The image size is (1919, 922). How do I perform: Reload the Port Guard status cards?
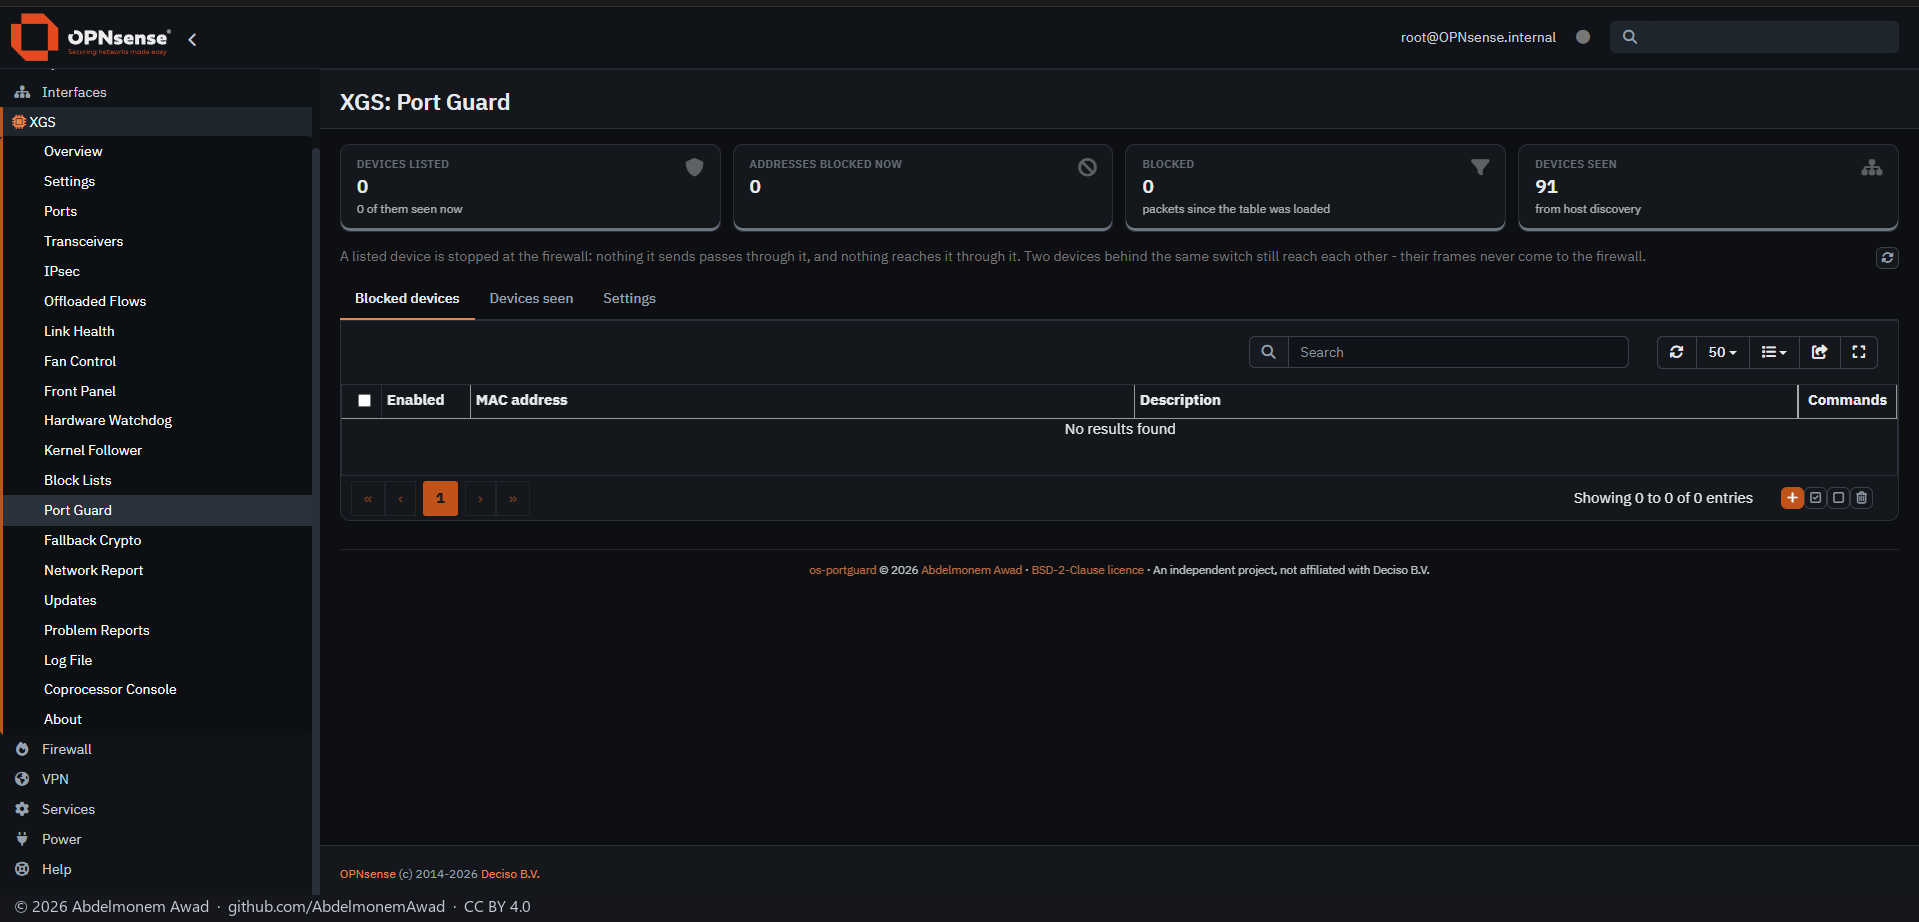coord(1887,258)
